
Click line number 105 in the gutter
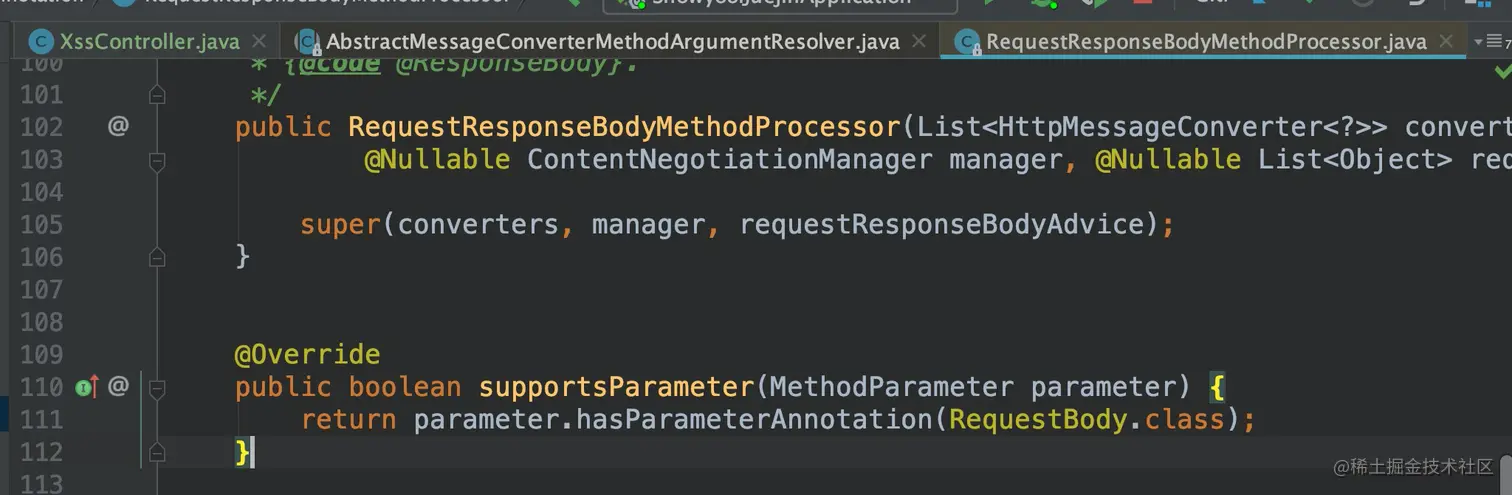click(x=42, y=224)
